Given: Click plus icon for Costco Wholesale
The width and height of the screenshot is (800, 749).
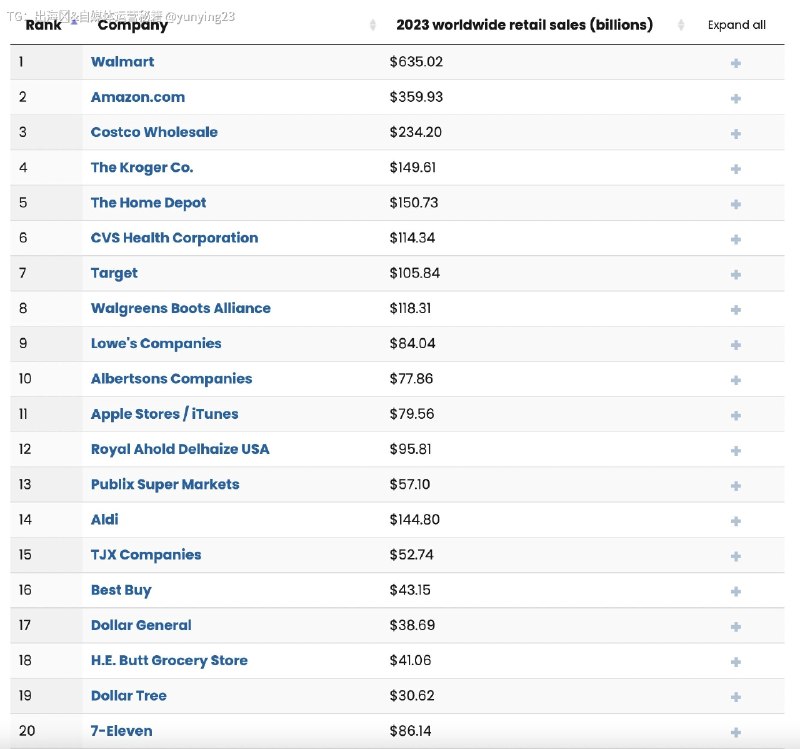Looking at the screenshot, I should (x=735, y=134).
